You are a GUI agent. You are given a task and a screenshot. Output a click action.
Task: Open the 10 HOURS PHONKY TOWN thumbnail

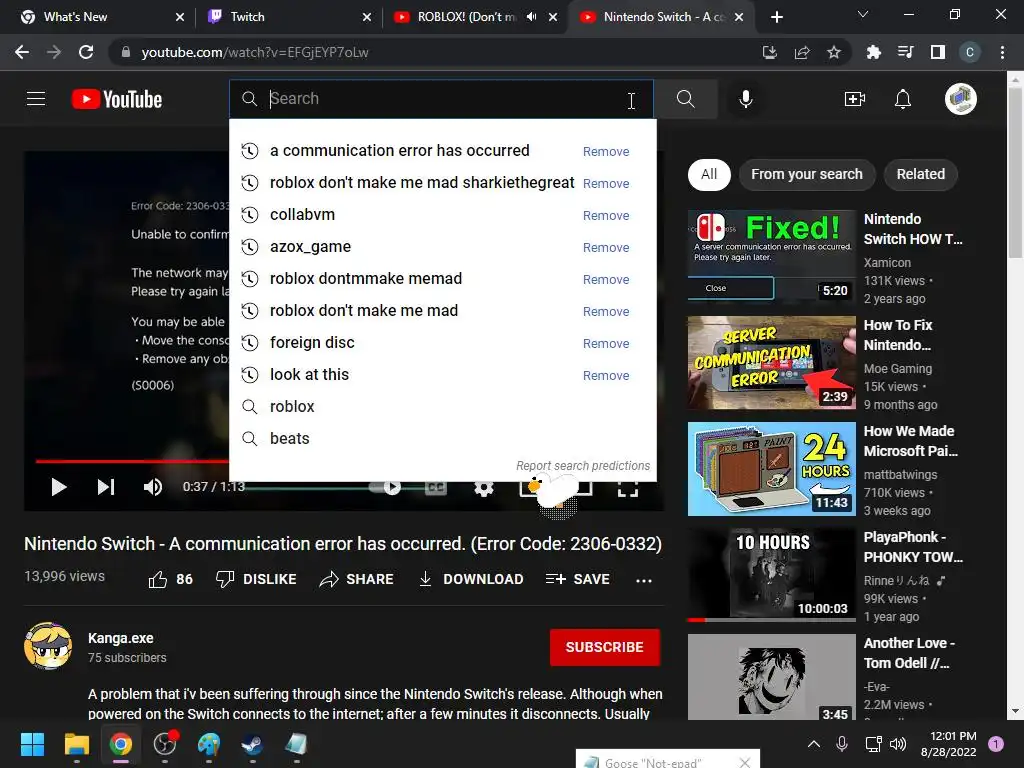[772, 575]
